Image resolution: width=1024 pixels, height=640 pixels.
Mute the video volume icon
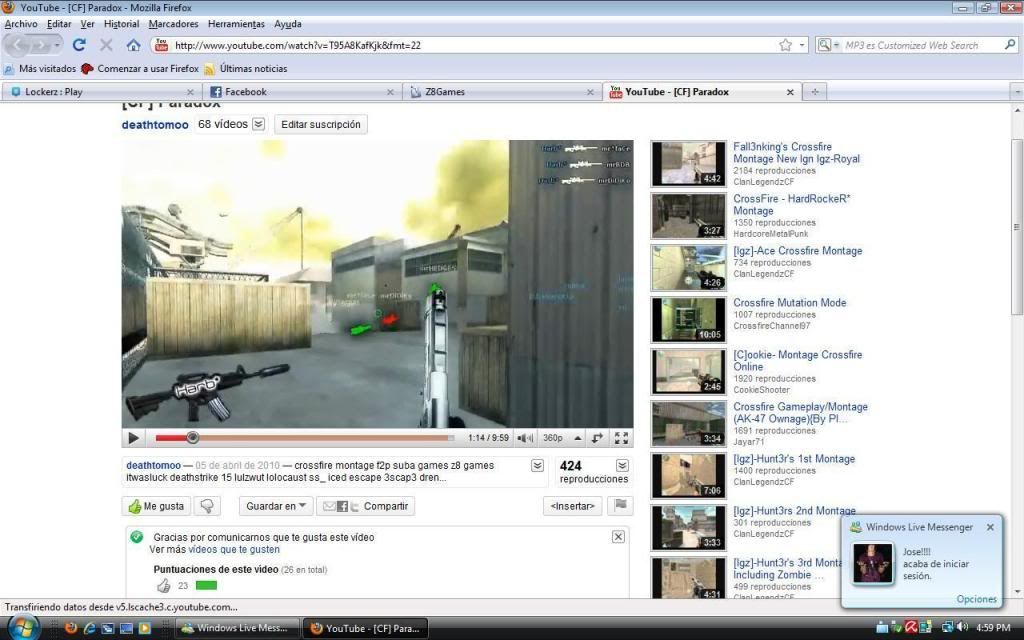tap(526, 438)
